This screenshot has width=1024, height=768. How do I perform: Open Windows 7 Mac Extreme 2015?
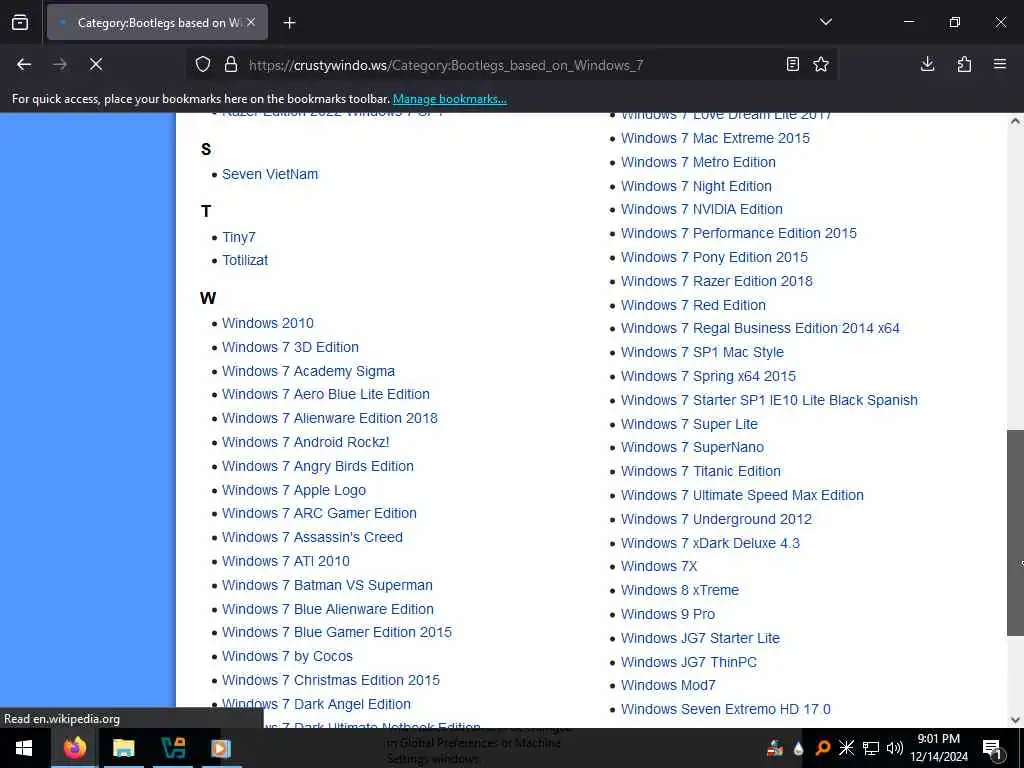715,138
